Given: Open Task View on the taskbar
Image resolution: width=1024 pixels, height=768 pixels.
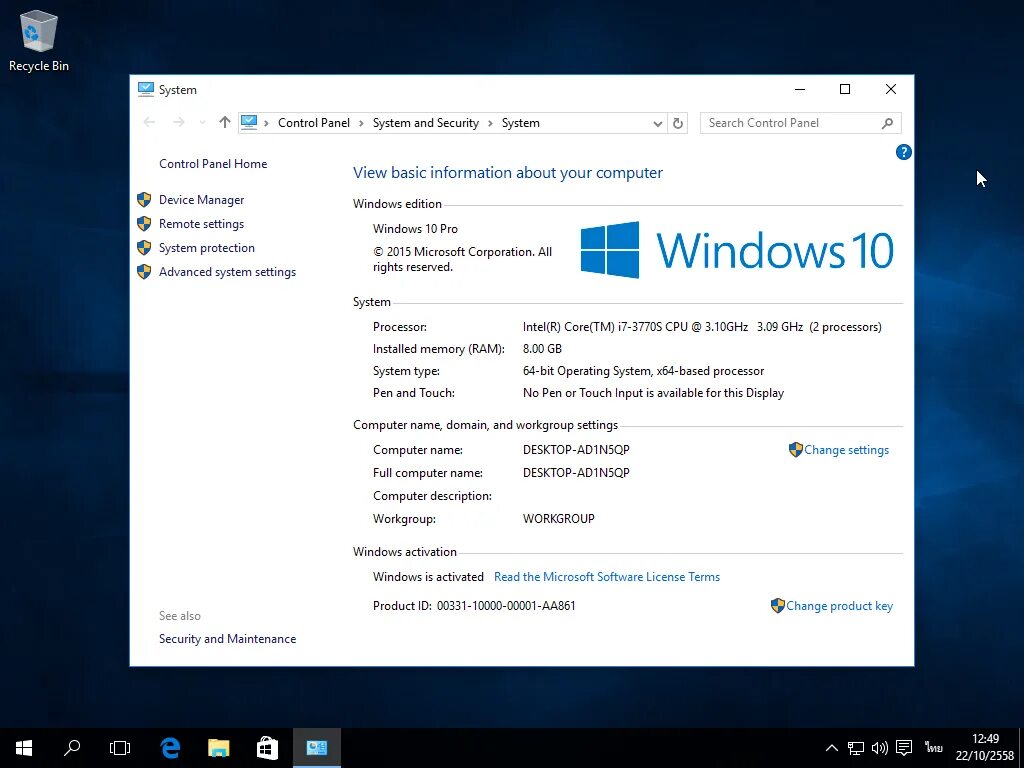Looking at the screenshot, I should click(x=120, y=748).
